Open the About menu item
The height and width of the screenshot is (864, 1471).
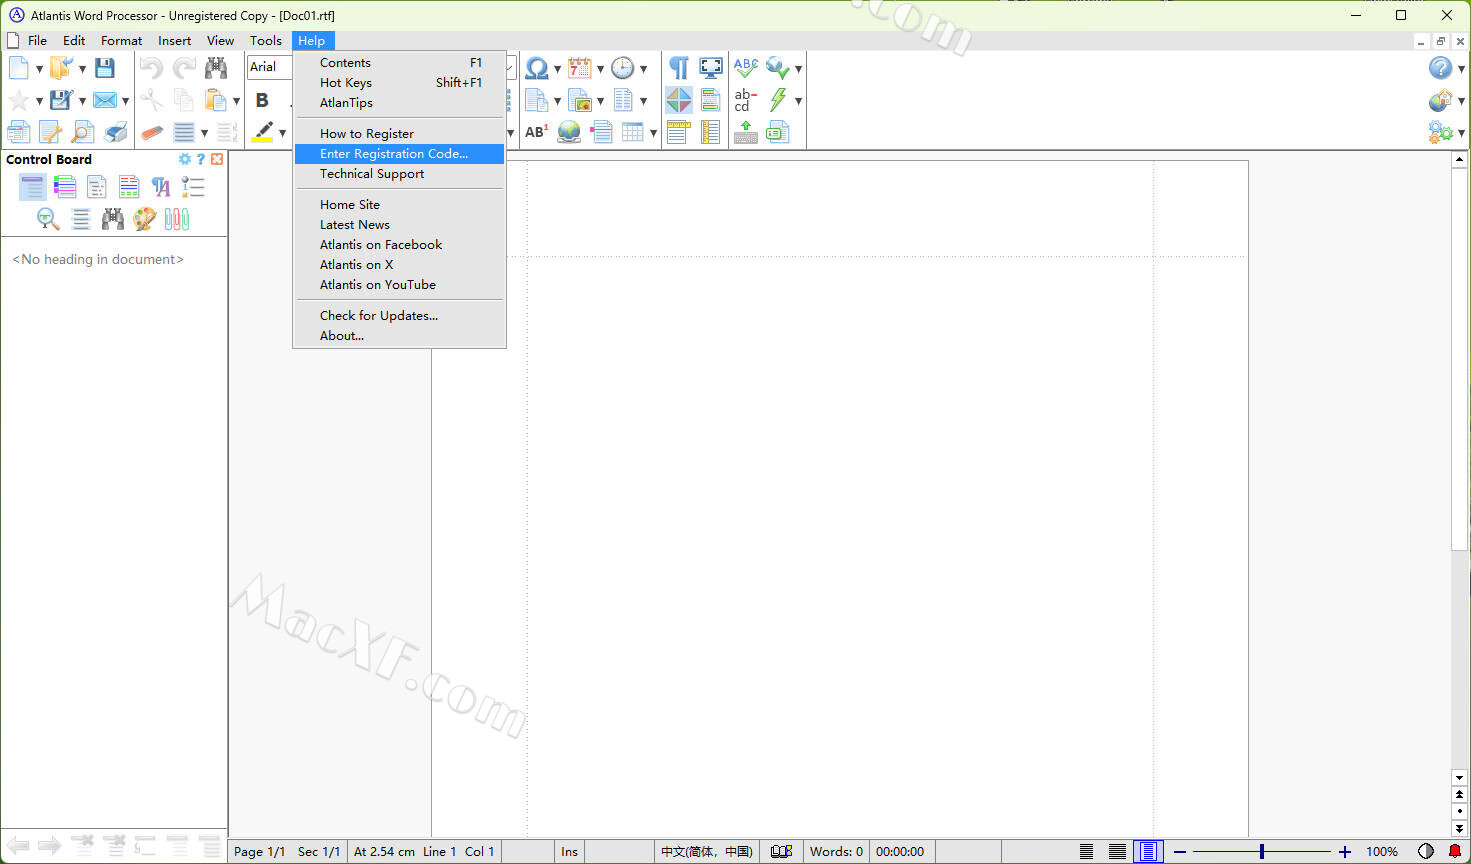399,336
